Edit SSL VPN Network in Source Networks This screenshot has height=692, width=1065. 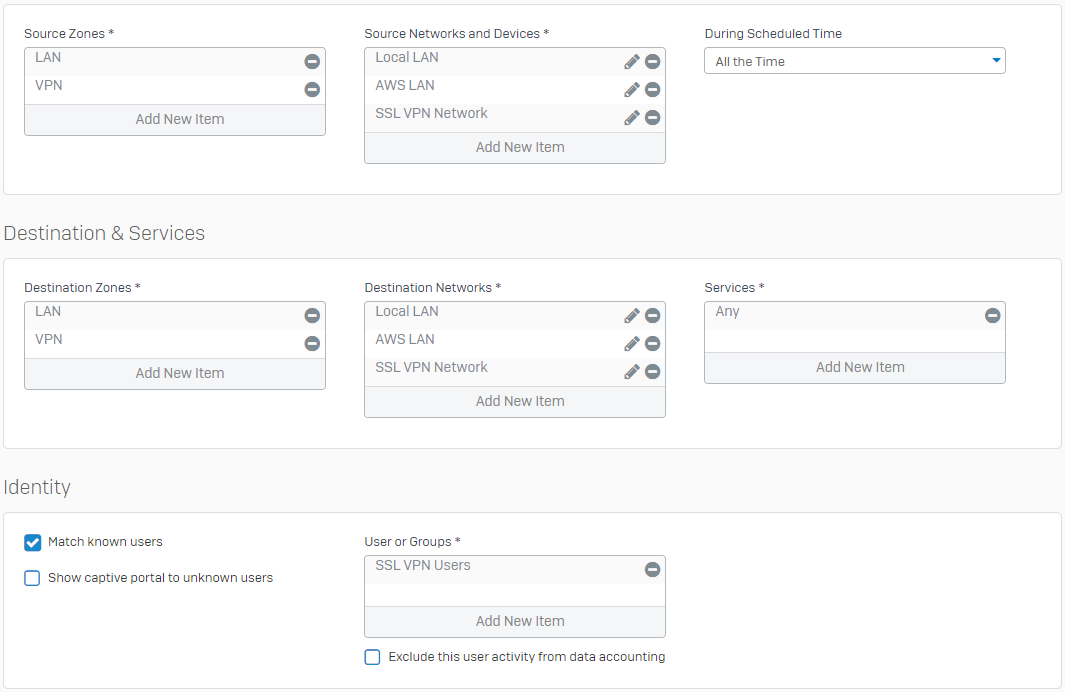click(x=632, y=118)
